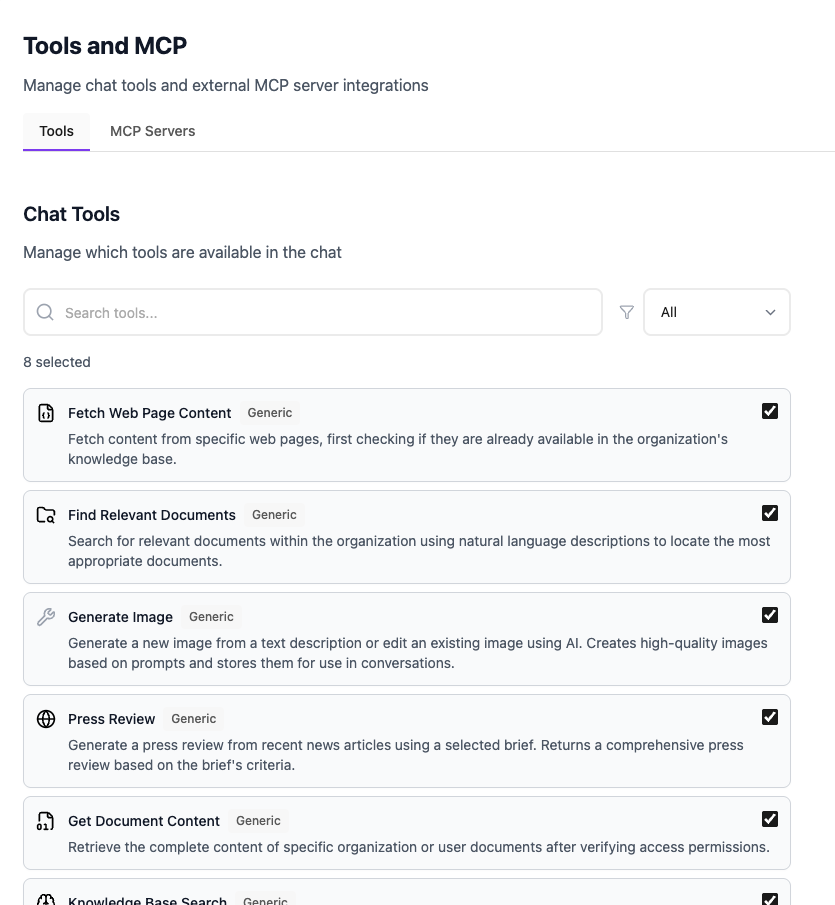The image size is (835, 905).
Task: Select the globe icon next to Press Review
Action: click(45, 718)
